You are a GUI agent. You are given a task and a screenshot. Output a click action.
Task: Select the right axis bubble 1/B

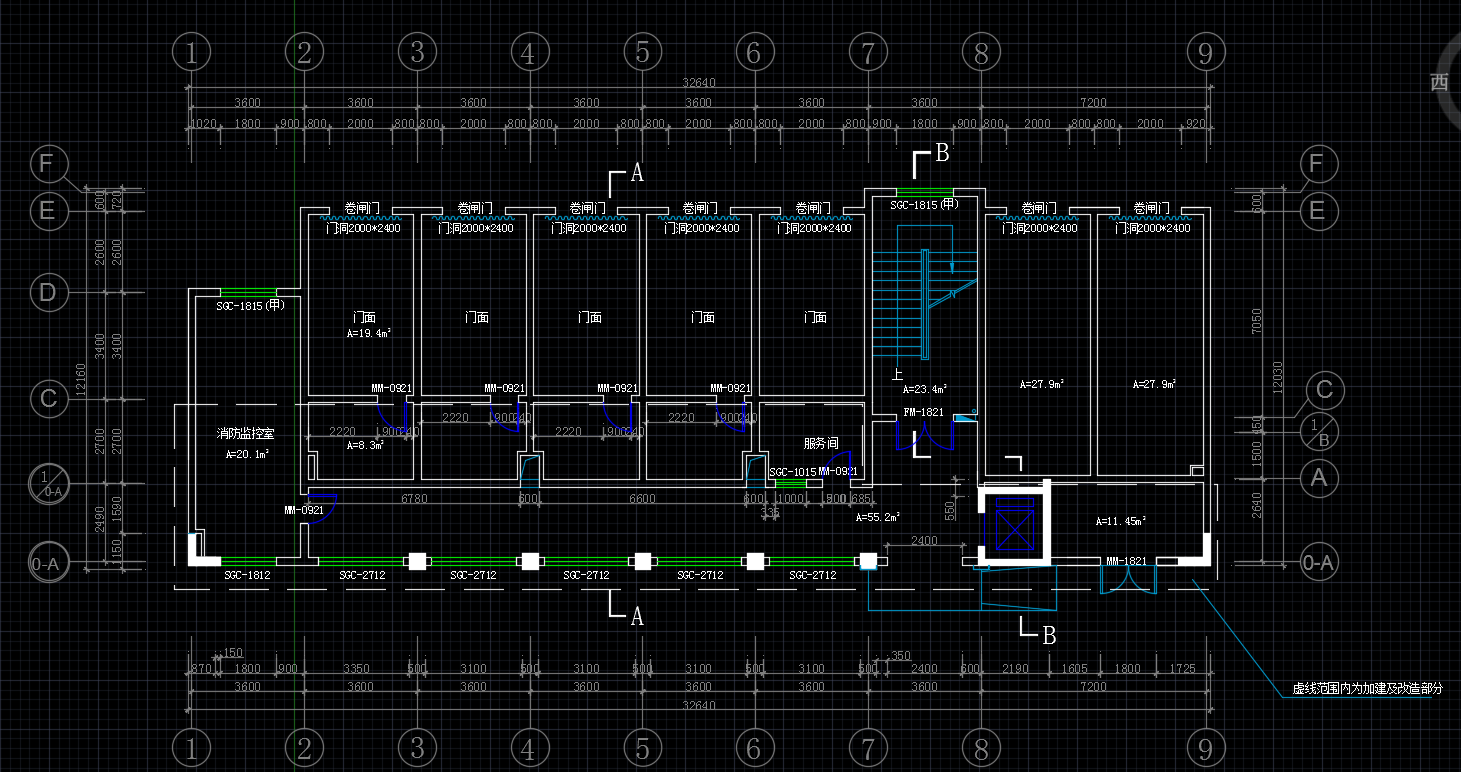(x=1320, y=432)
